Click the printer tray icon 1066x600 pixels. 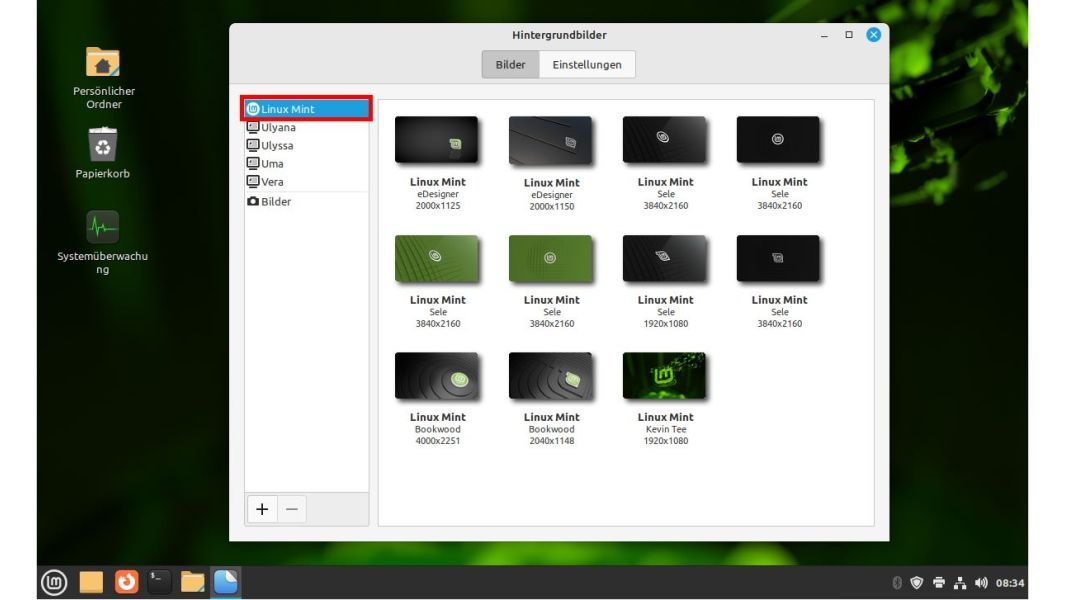938,582
